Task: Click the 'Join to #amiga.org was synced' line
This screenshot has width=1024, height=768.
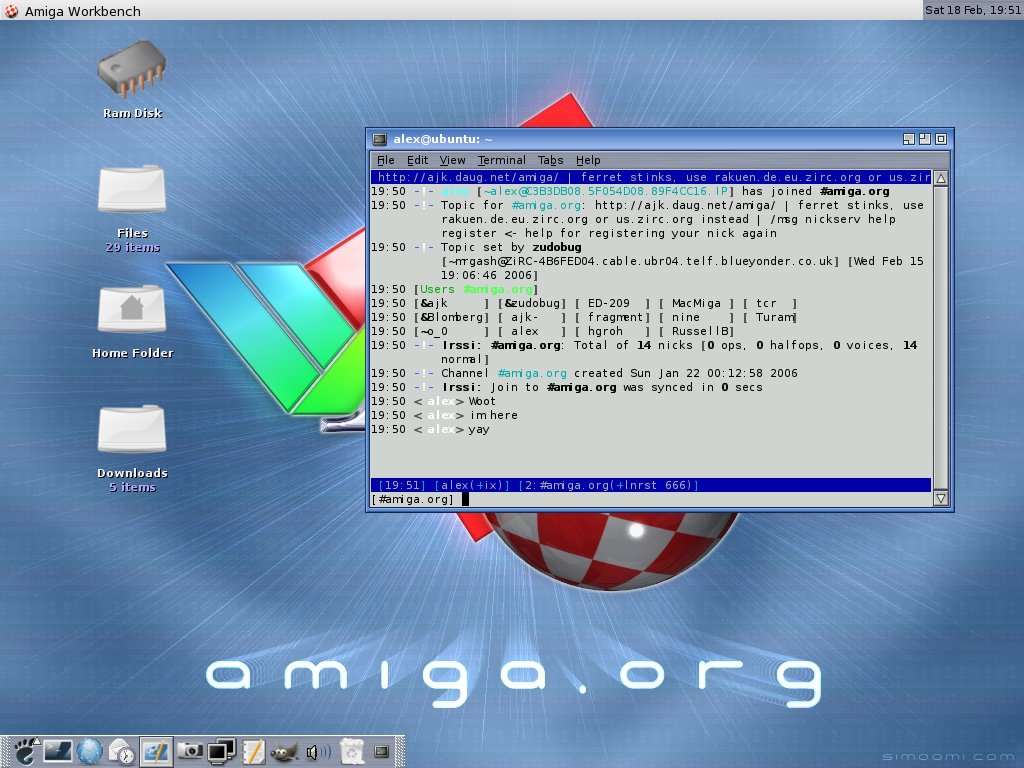Action: point(602,387)
